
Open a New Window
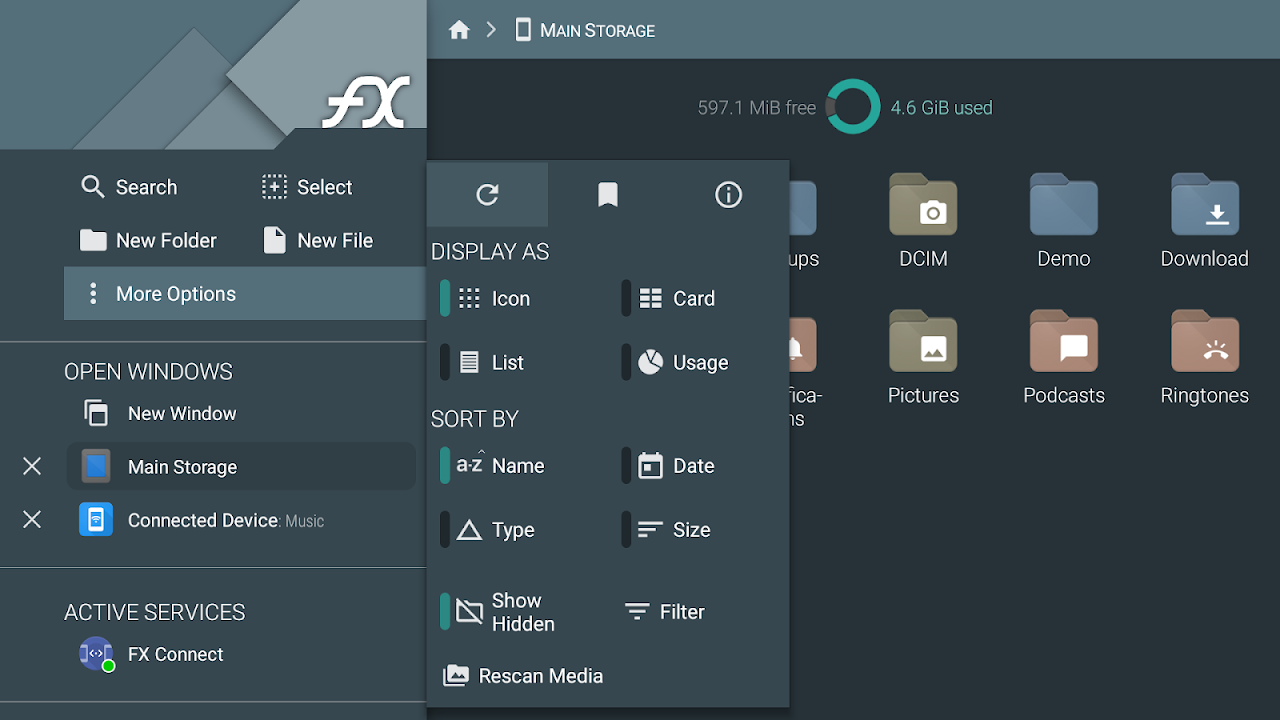click(x=180, y=413)
